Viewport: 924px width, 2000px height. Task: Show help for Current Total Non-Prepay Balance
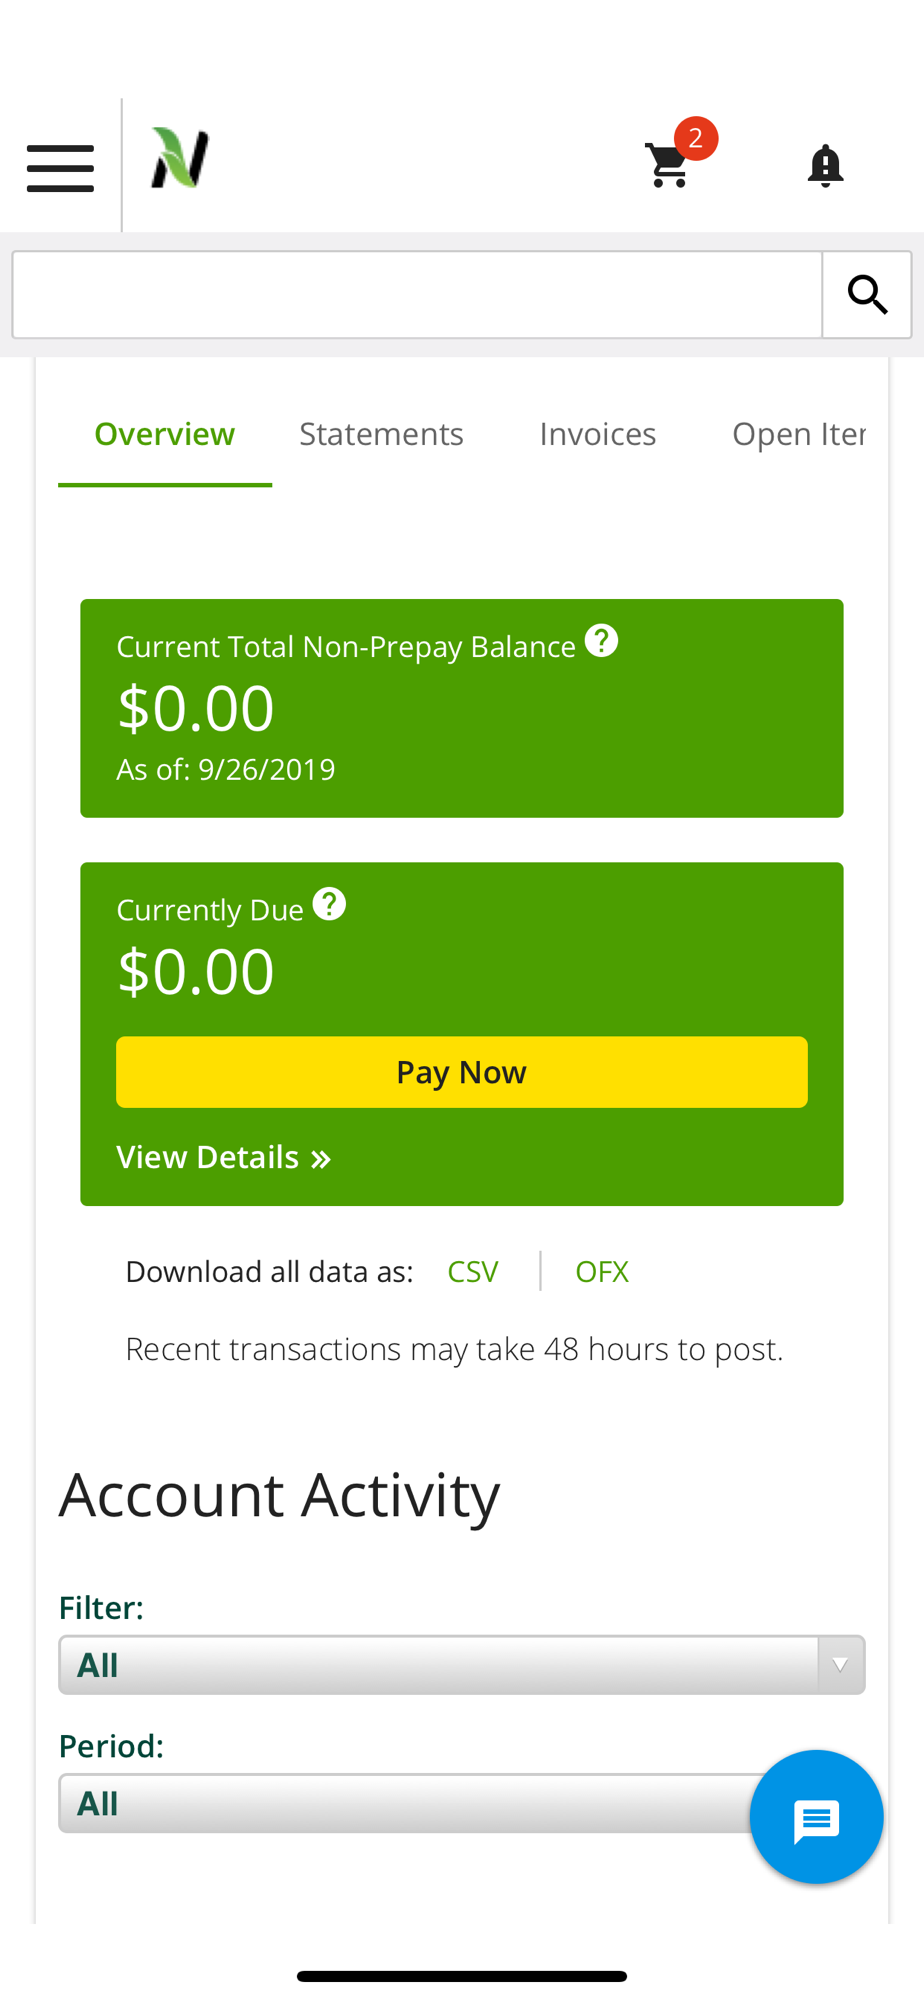tap(601, 641)
